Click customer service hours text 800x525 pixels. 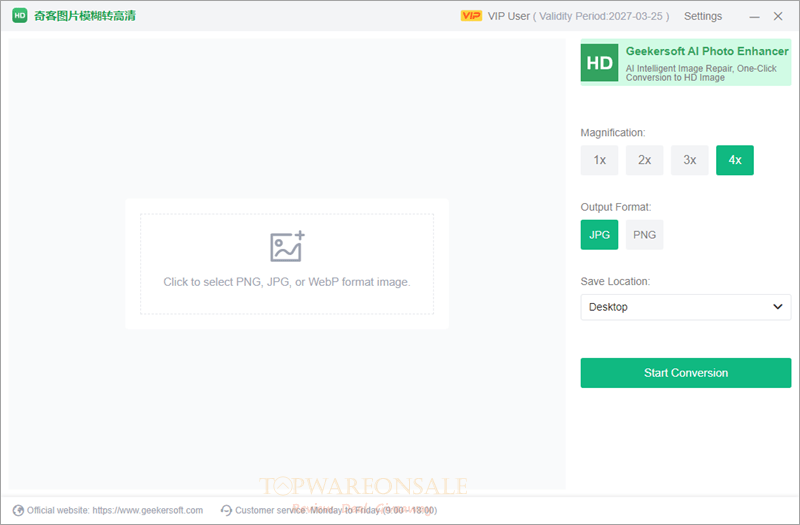[336, 510]
